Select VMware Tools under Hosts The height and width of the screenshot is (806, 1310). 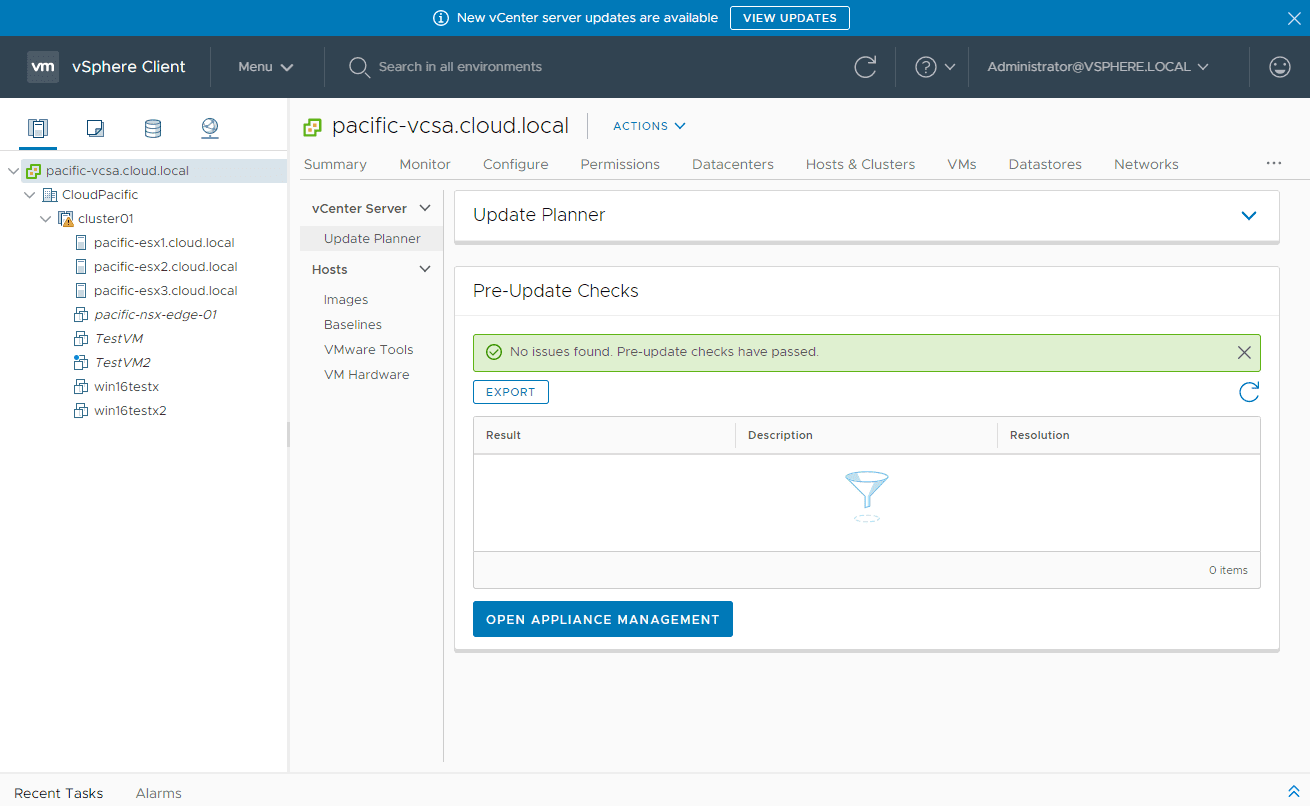368,350
